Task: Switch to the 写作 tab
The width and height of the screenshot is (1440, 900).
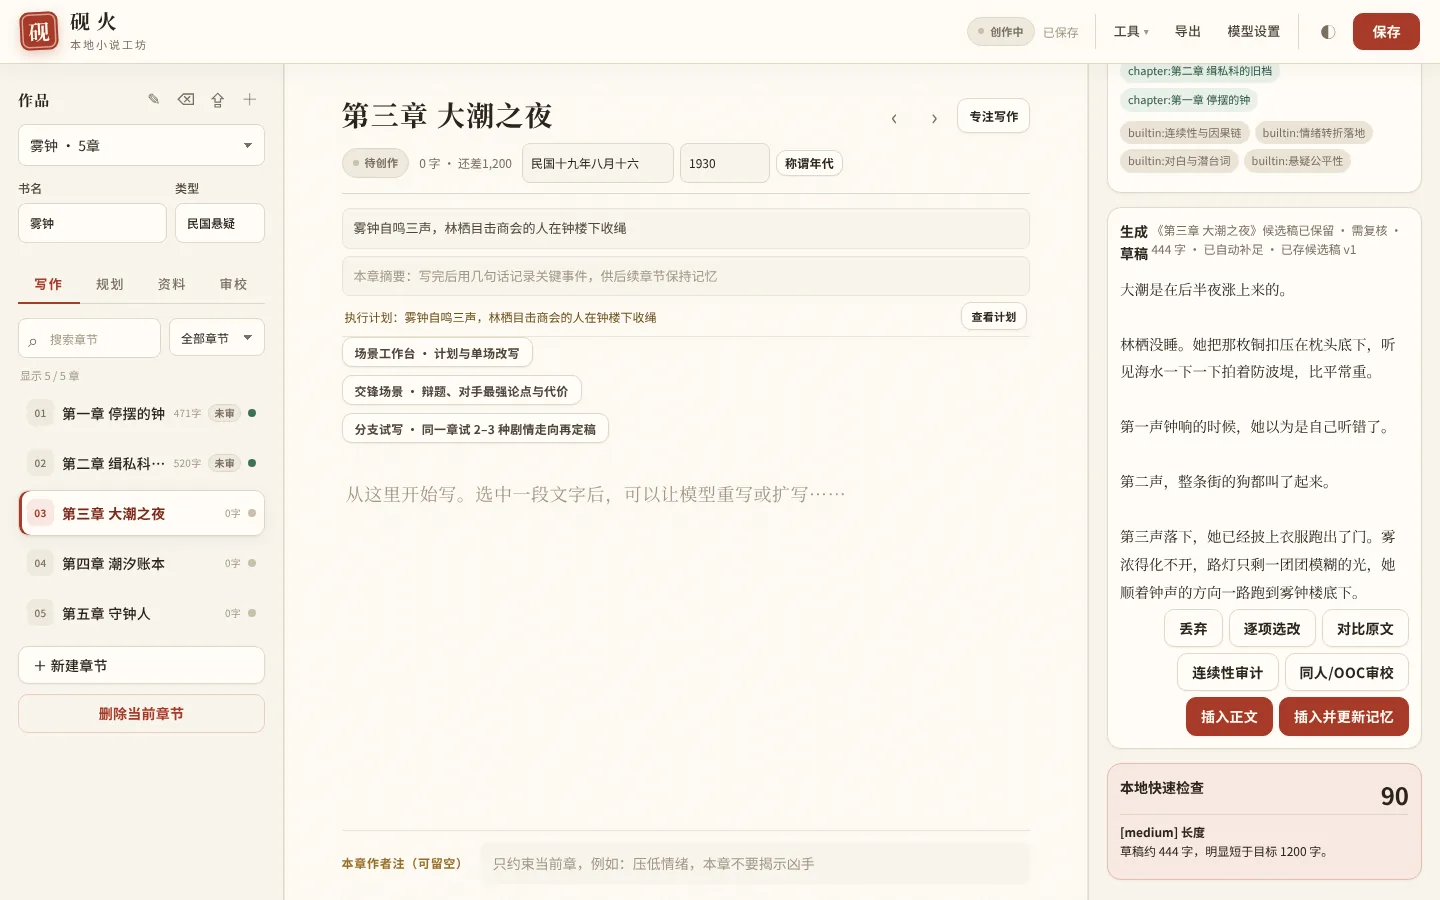Action: tap(48, 284)
